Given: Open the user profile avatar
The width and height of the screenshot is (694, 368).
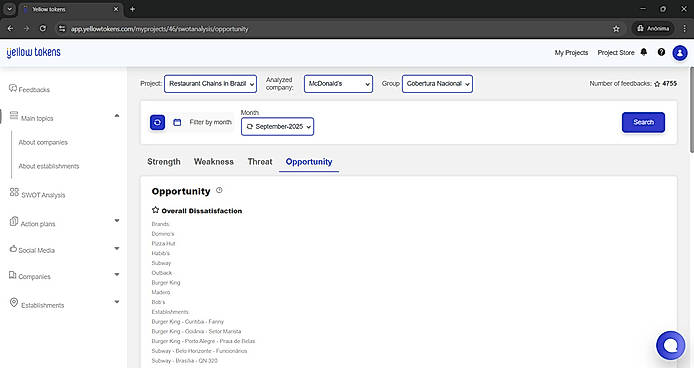Looking at the screenshot, I should pos(680,53).
